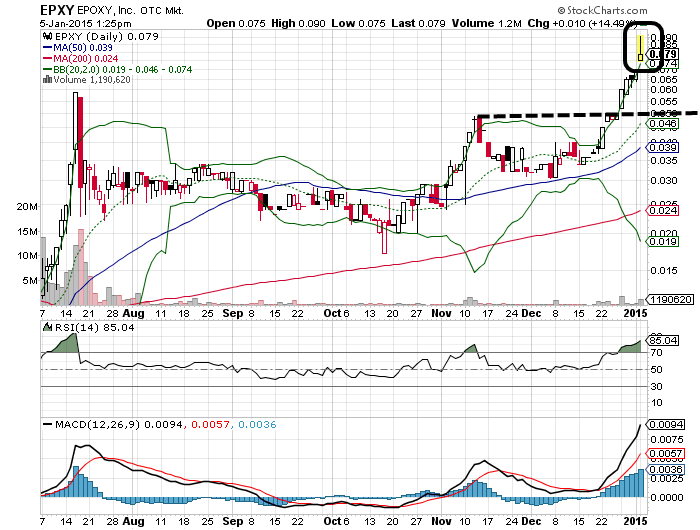Click the '10M' volume axis label
The width and height of the screenshot is (700, 530).
(27, 256)
